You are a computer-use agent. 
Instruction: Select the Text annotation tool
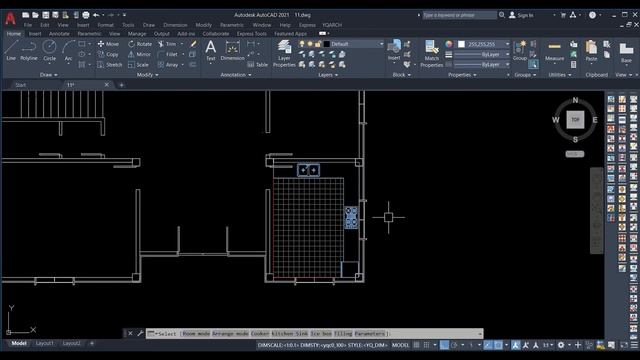point(211,51)
